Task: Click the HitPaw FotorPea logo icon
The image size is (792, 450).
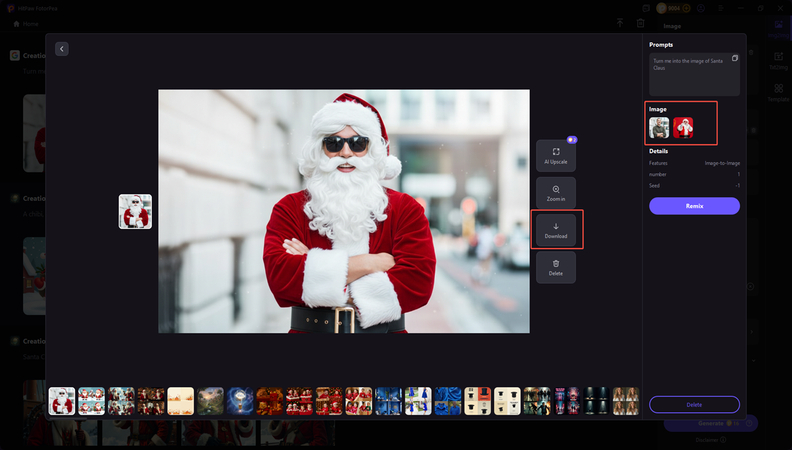Action: [11, 8]
